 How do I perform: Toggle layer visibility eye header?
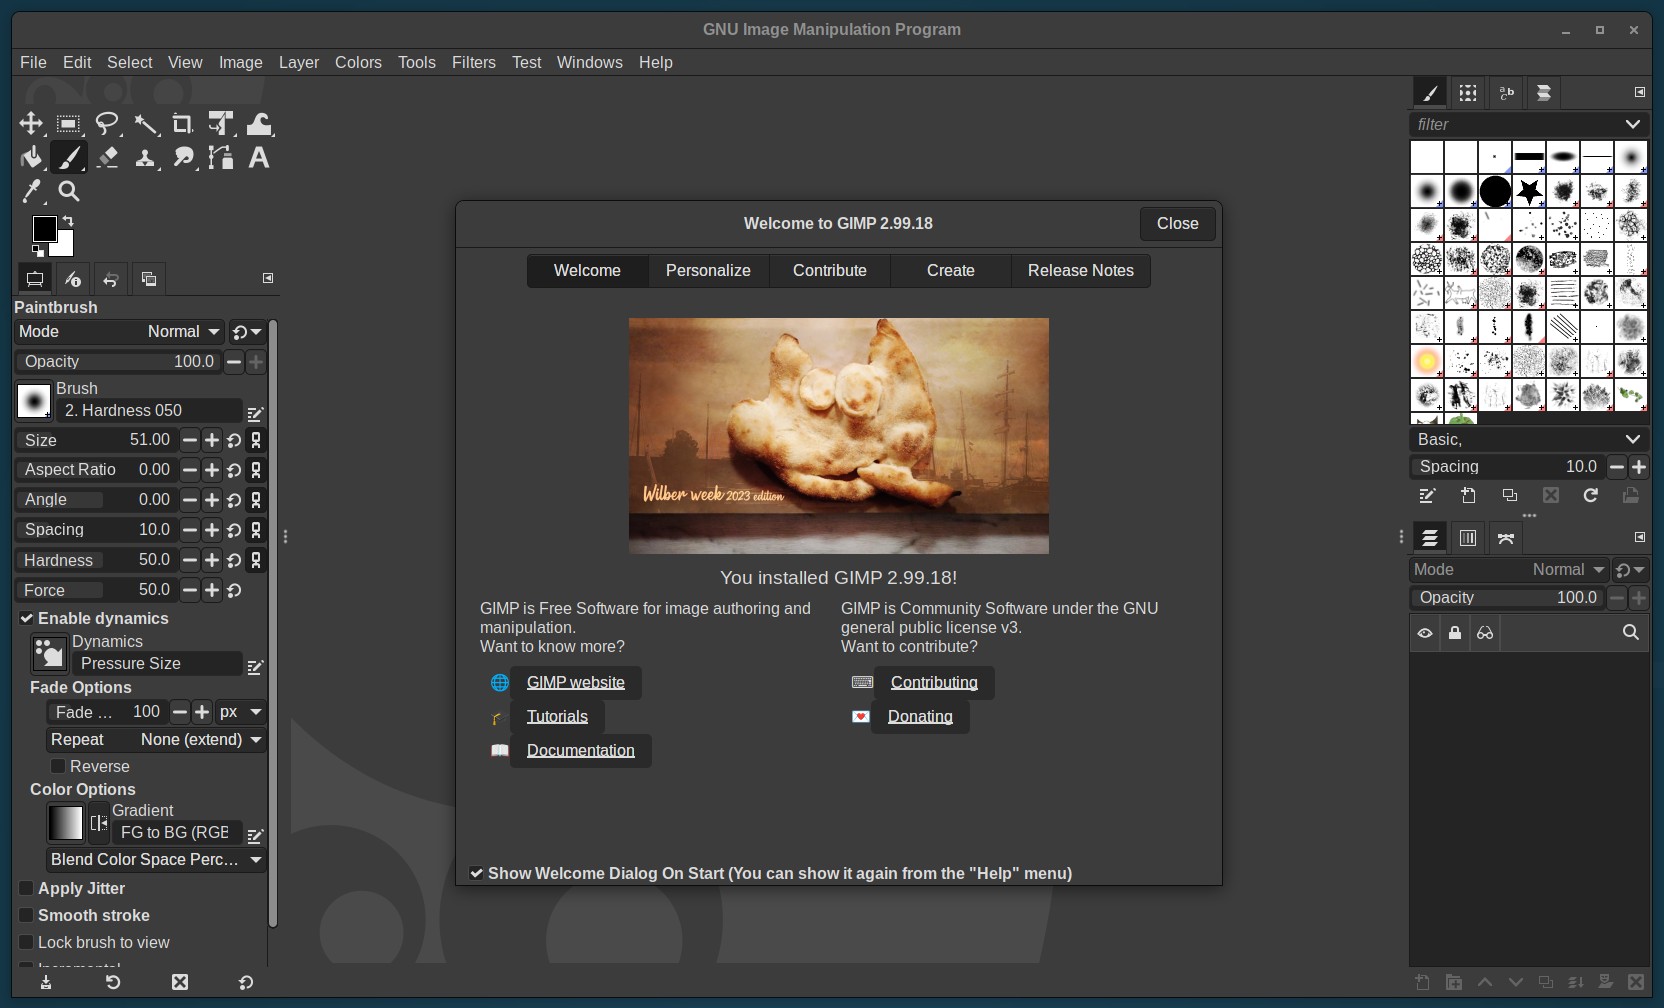[1425, 633]
